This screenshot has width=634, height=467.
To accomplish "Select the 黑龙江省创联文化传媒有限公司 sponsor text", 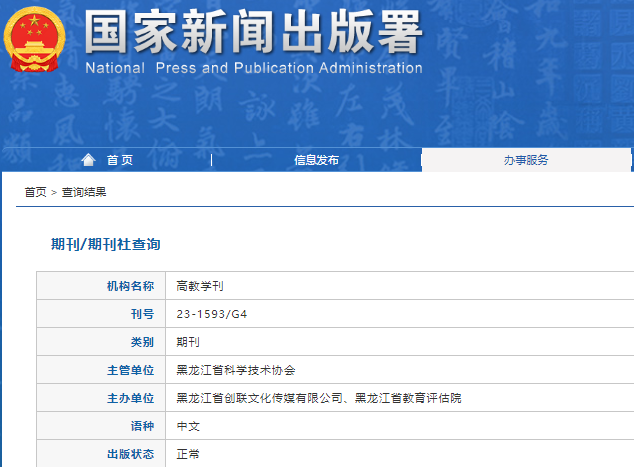I will coord(260,398).
